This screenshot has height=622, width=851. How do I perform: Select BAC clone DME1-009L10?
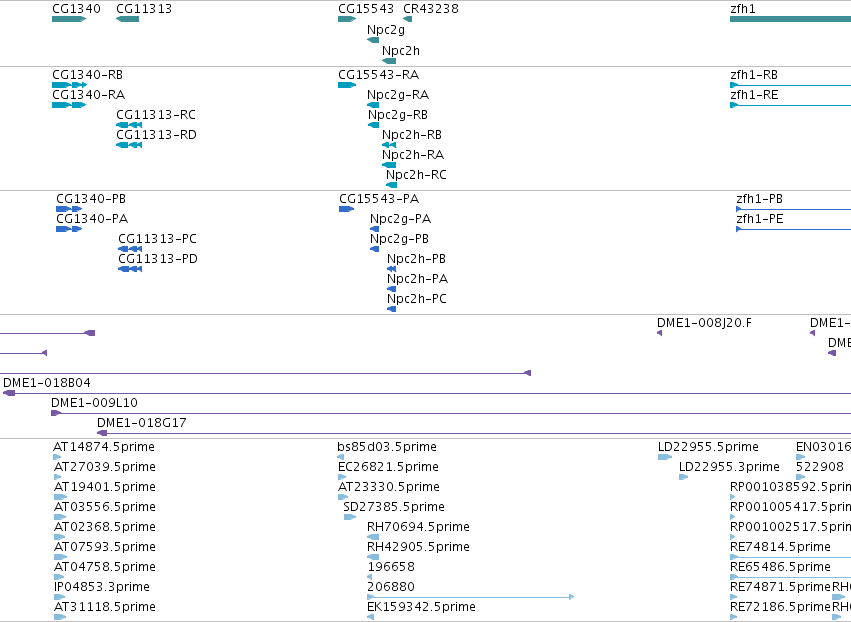94,403
